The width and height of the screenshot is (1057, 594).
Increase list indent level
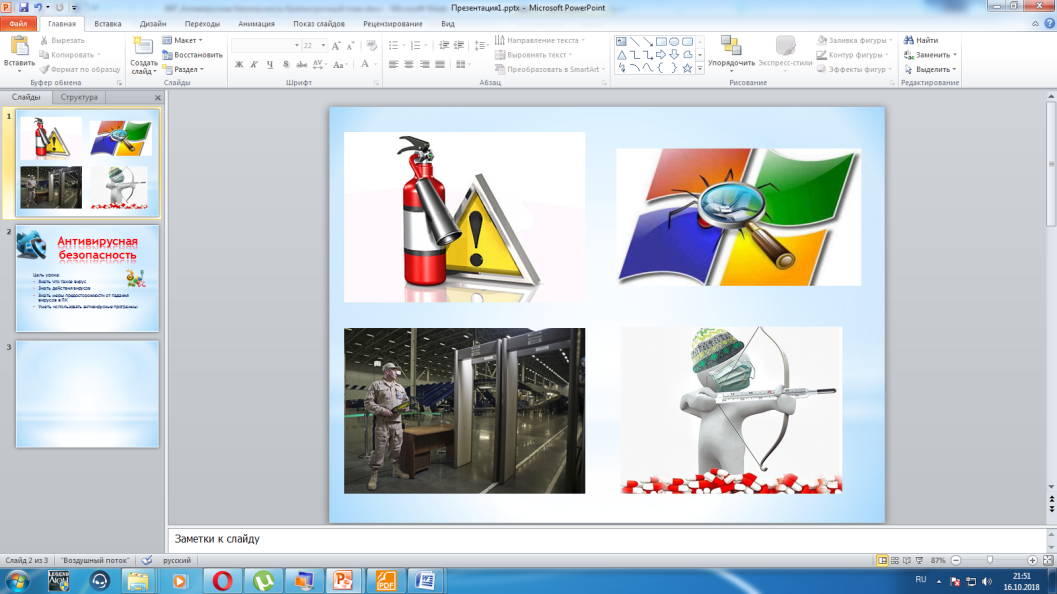(459, 46)
